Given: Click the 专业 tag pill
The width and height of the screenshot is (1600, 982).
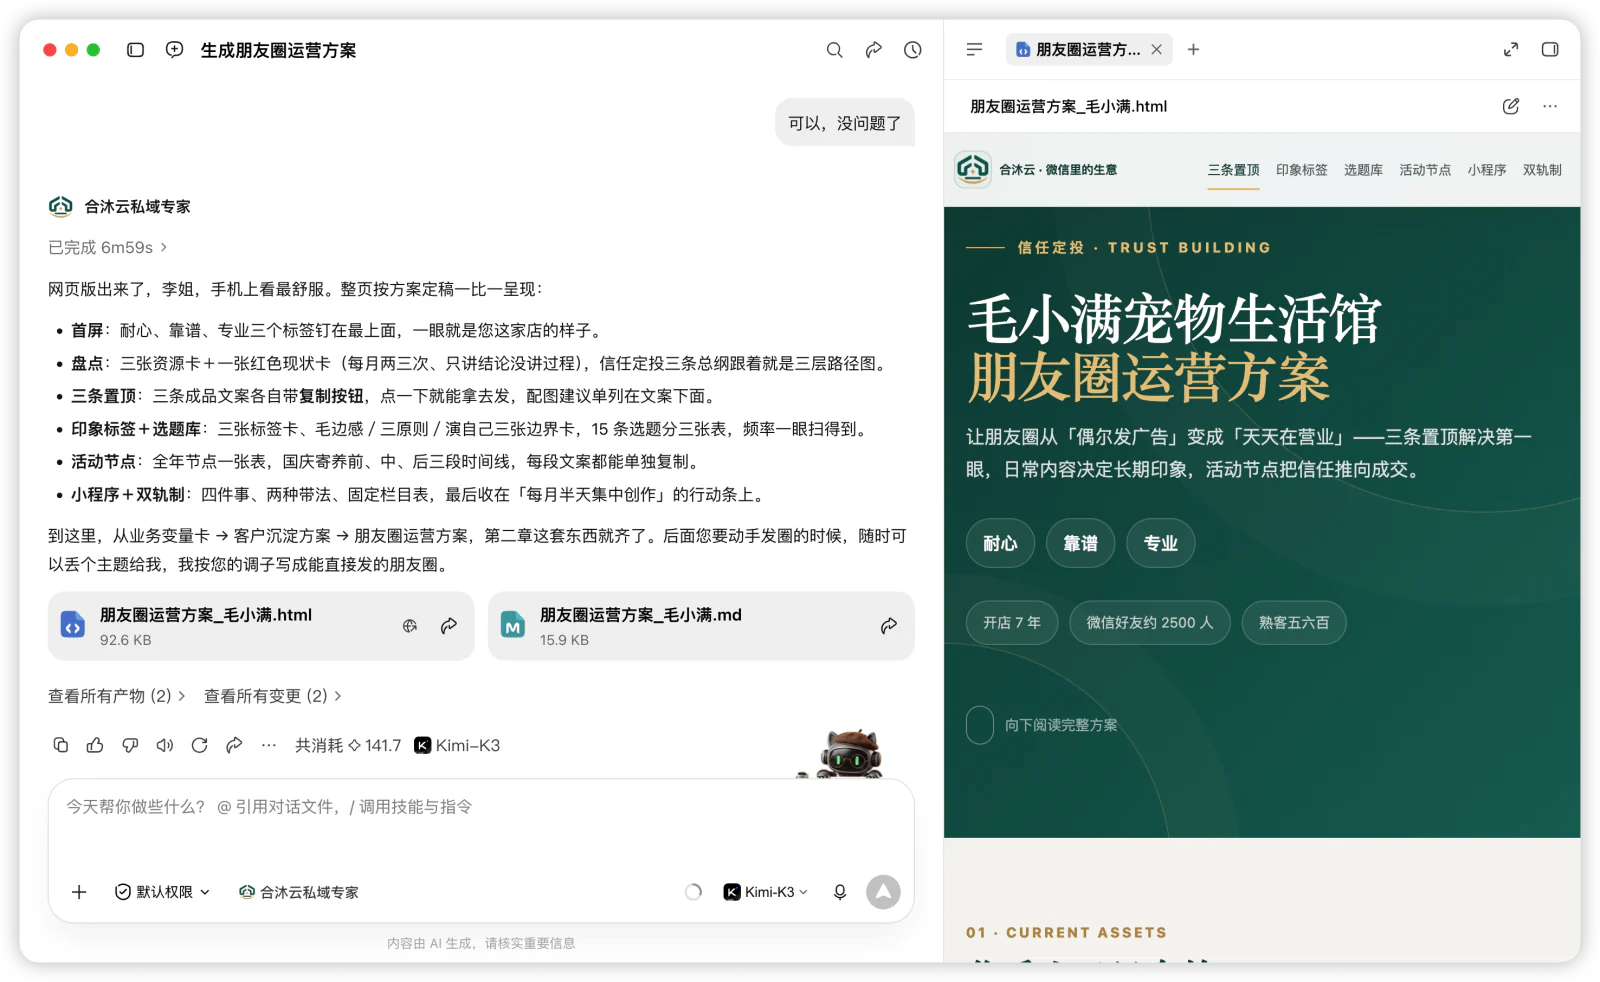Looking at the screenshot, I should [1160, 543].
